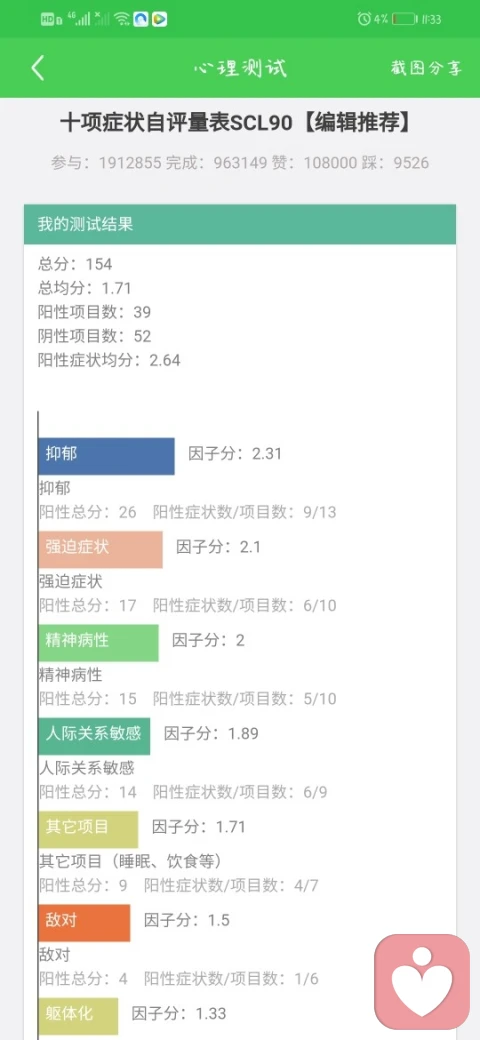Tap the alarm clock status icon
This screenshot has height=1040, width=480.
tap(363, 19)
